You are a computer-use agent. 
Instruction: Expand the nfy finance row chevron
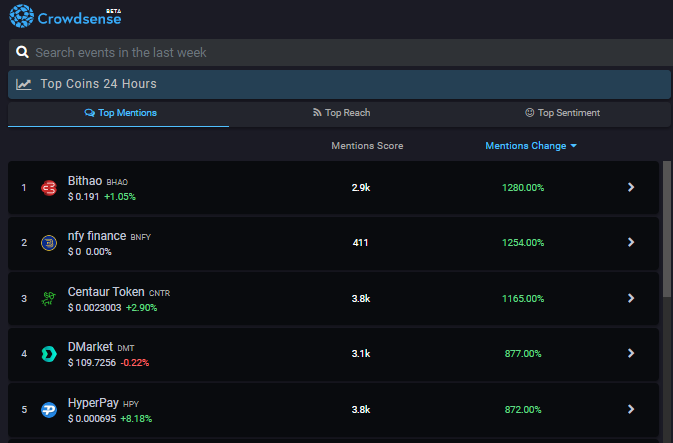coord(631,242)
